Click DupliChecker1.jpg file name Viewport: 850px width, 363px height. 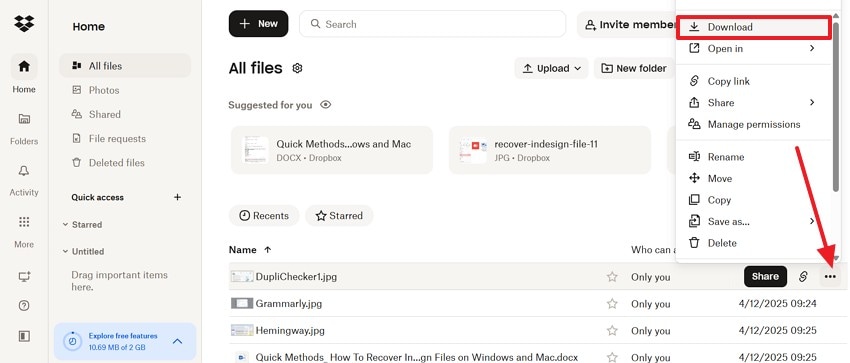[x=296, y=277]
